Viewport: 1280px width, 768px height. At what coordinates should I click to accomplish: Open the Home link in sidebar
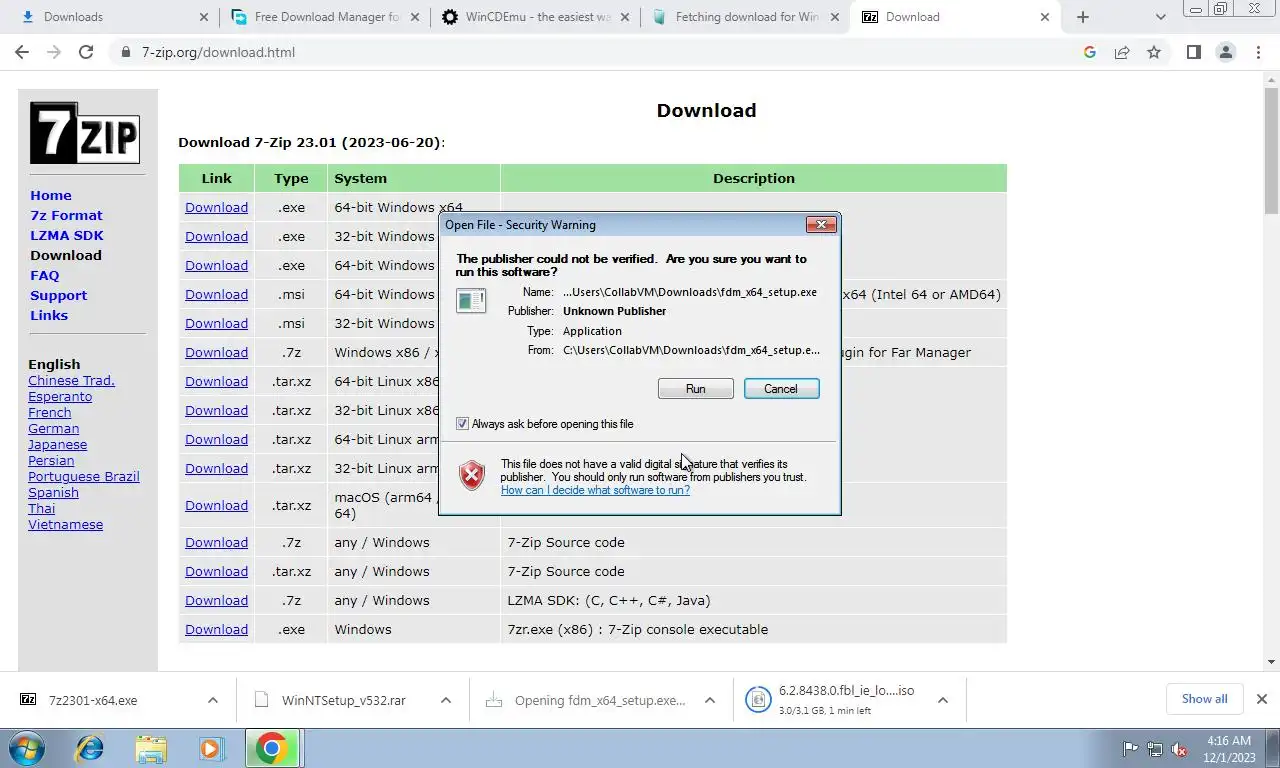pos(51,196)
